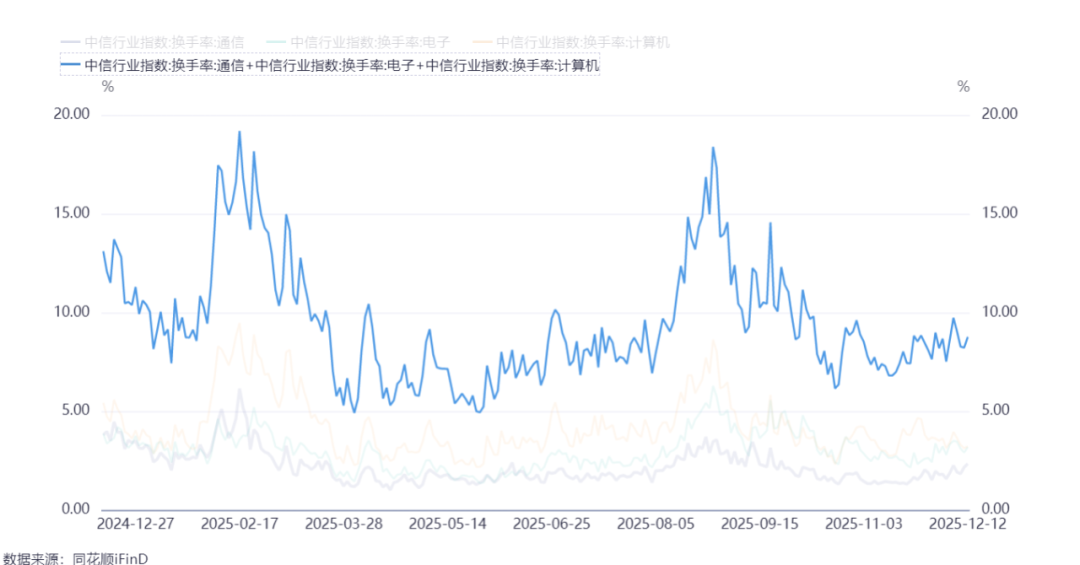The image size is (1080, 565).
Task: Toggle the 换手率:电子 legend series
Action: (x=358, y=42)
